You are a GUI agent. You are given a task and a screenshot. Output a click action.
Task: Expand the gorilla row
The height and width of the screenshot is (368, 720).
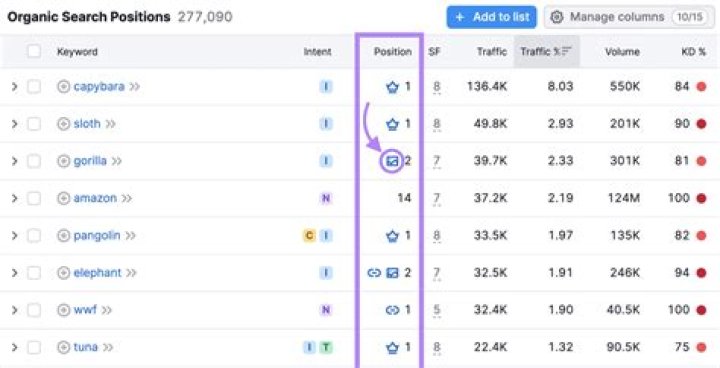coord(14,161)
